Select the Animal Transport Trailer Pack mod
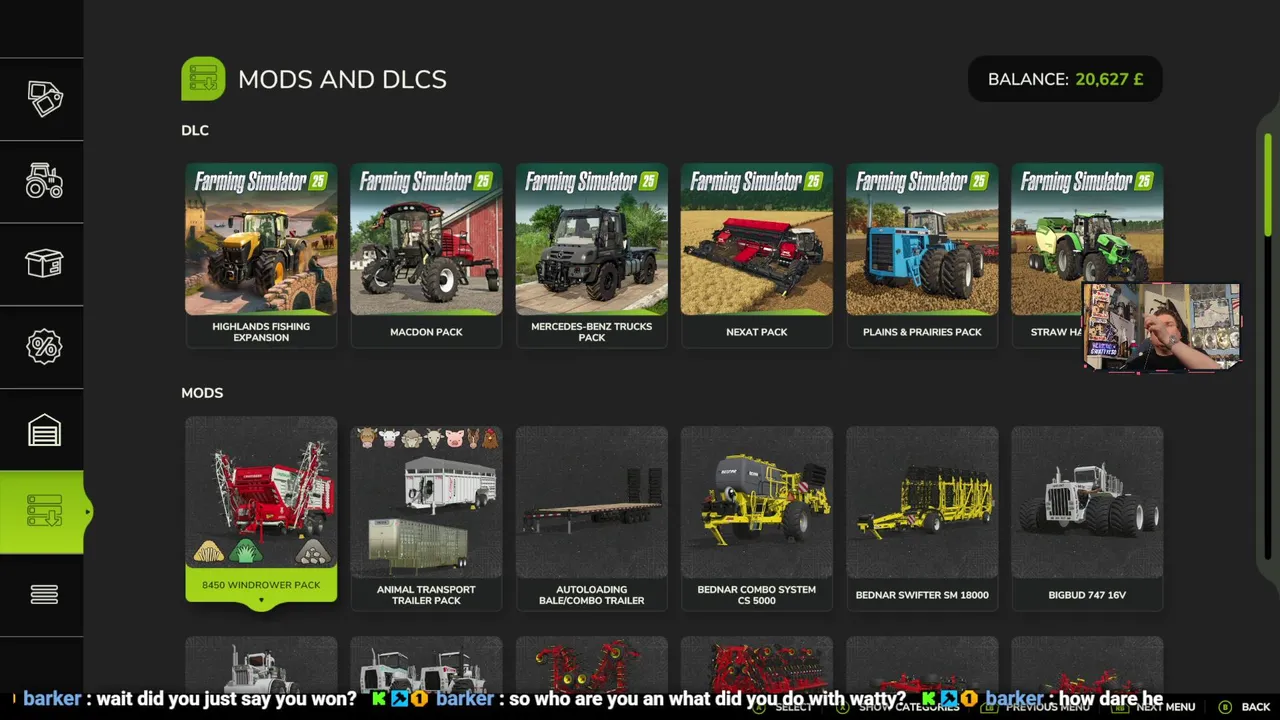The width and height of the screenshot is (1280, 720). coord(426,518)
